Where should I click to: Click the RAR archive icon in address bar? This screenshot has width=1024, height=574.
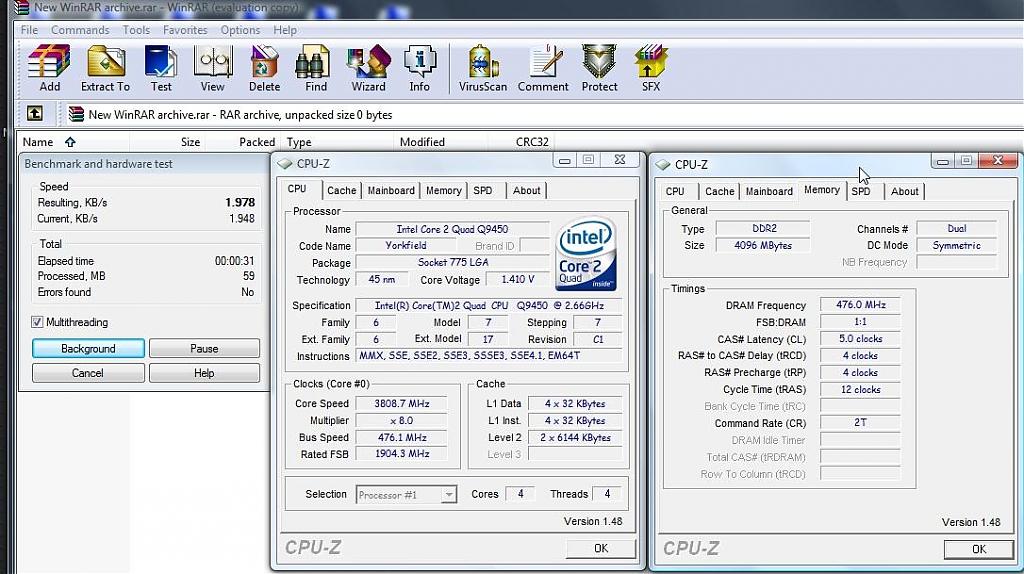tap(76, 114)
